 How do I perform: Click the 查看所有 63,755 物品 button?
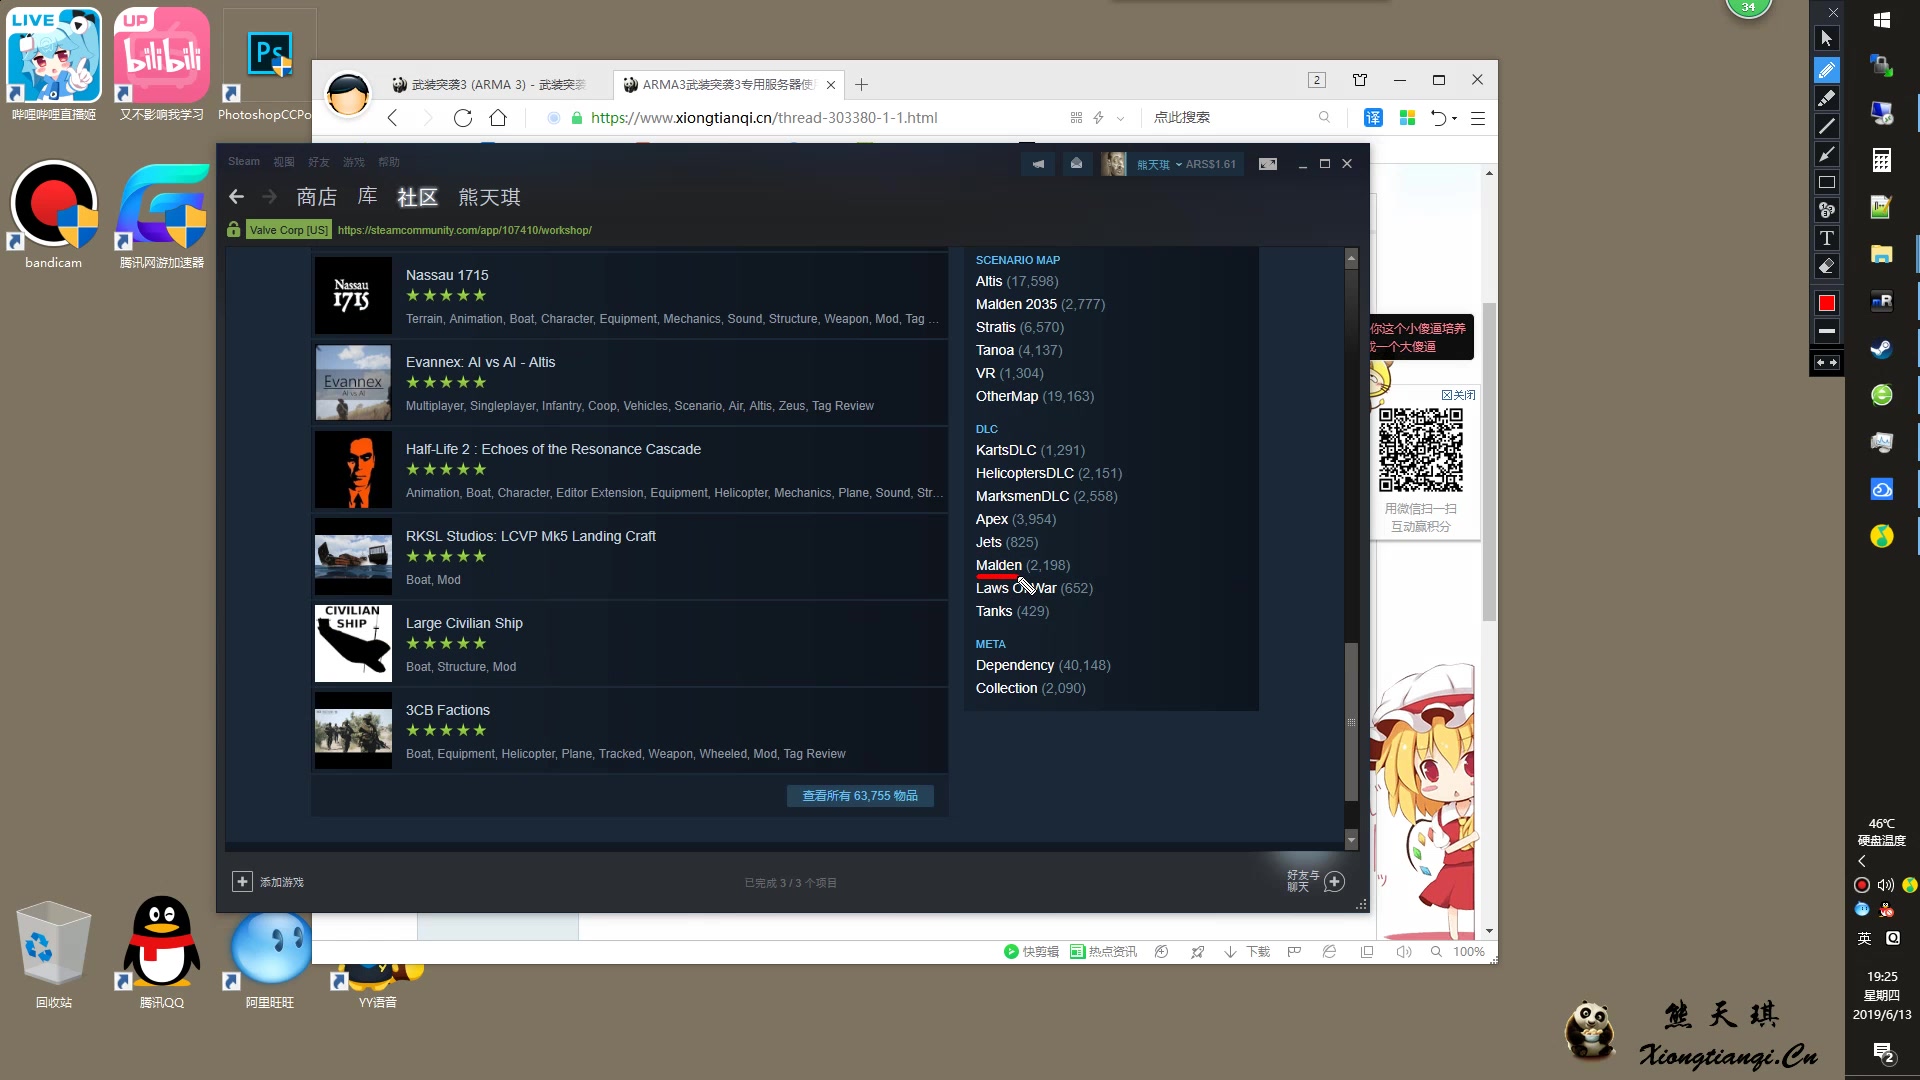859,795
